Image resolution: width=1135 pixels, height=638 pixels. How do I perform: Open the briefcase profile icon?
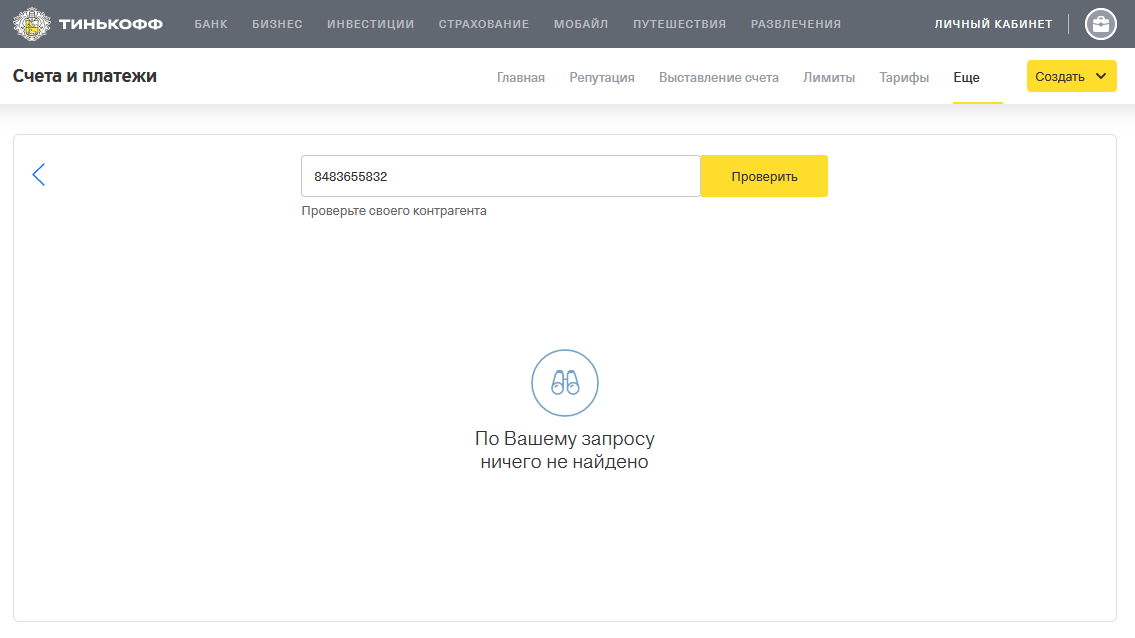[1100, 24]
